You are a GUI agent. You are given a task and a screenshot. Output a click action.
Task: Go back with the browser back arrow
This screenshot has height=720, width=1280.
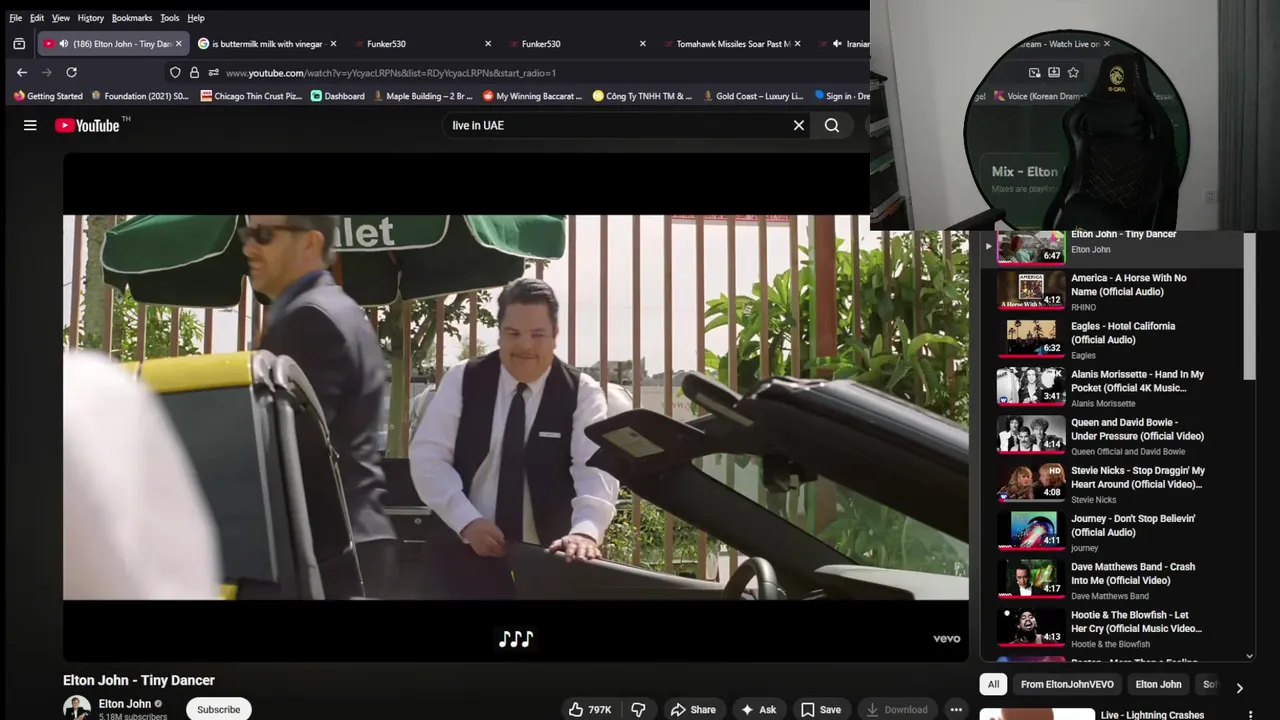22,72
